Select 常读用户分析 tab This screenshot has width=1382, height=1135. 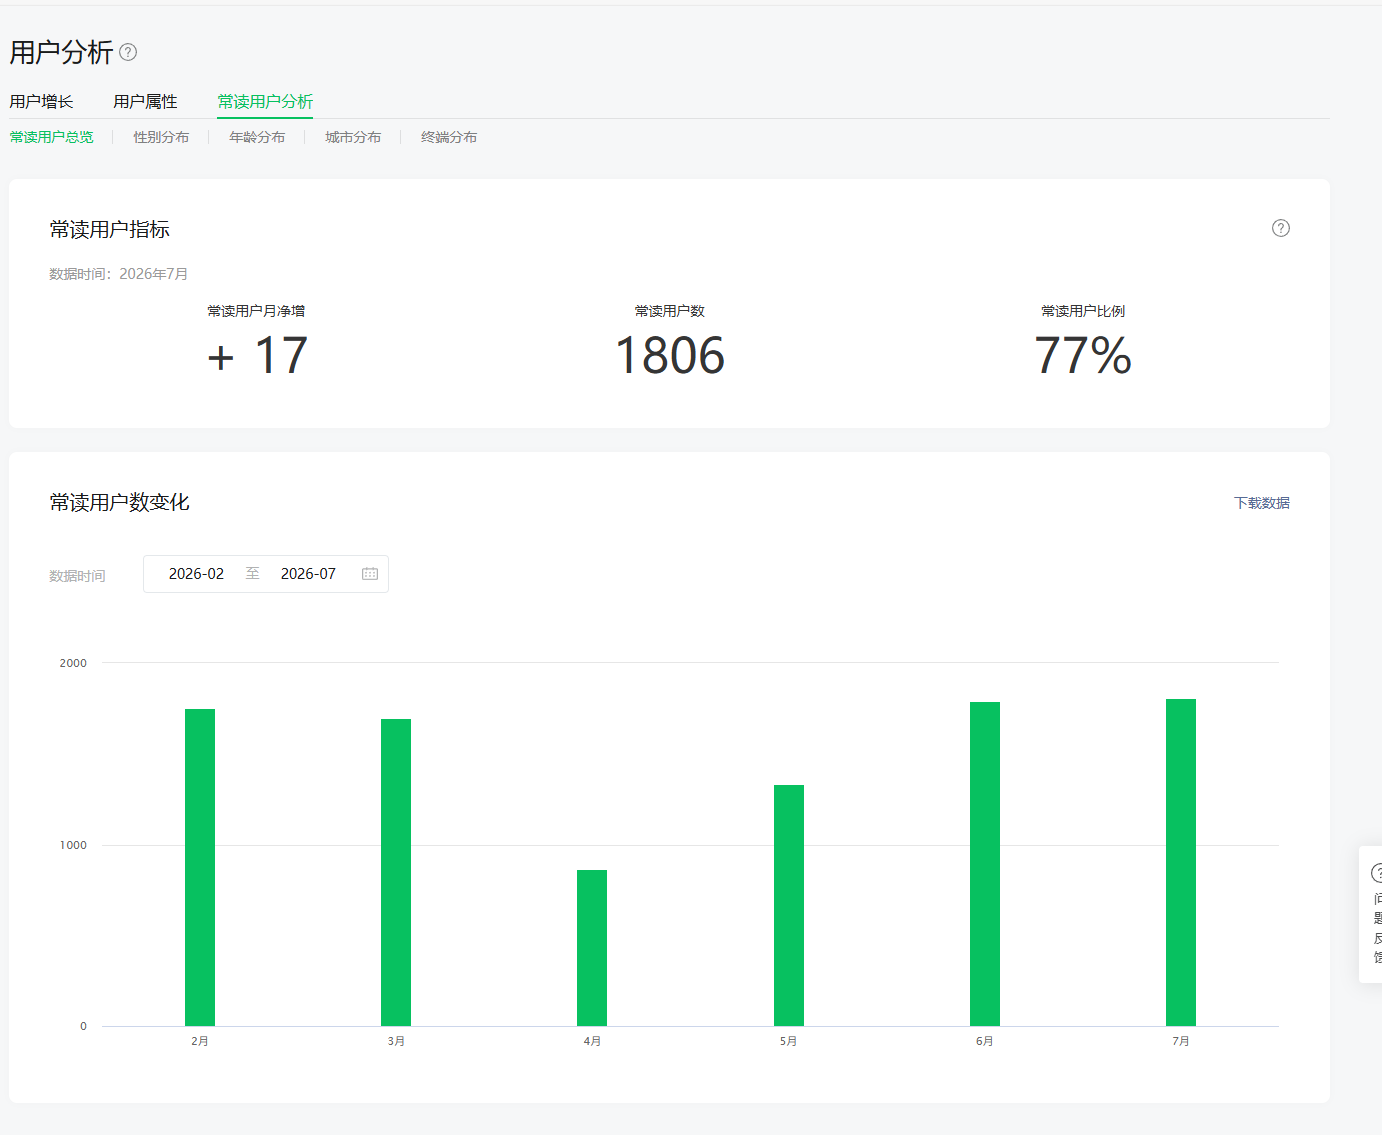coord(265,101)
